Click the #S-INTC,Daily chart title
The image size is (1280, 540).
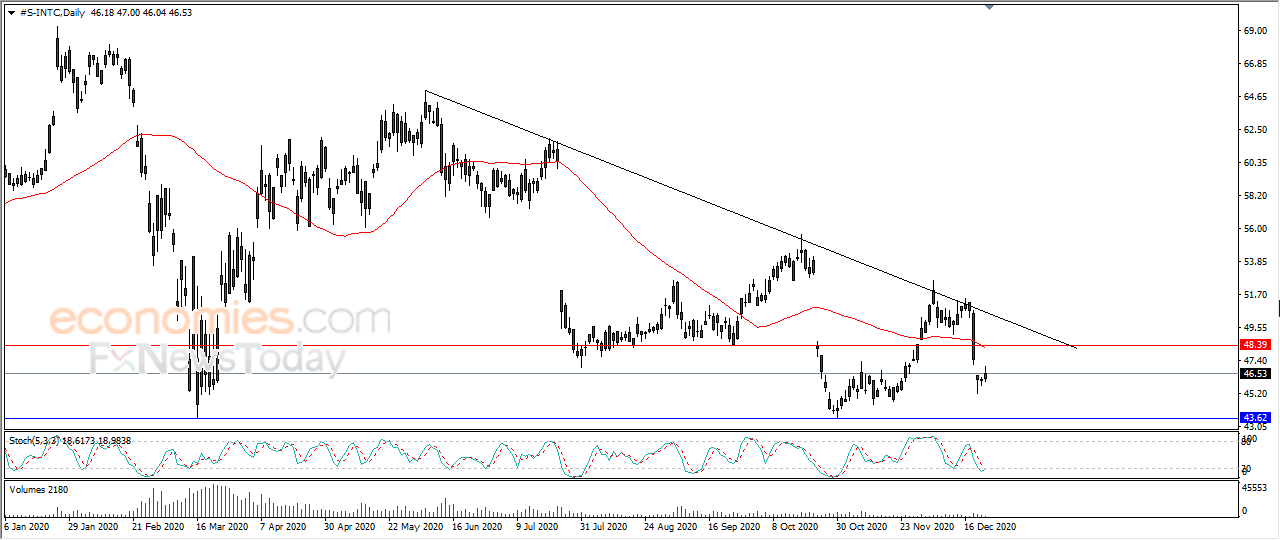[x=52, y=12]
